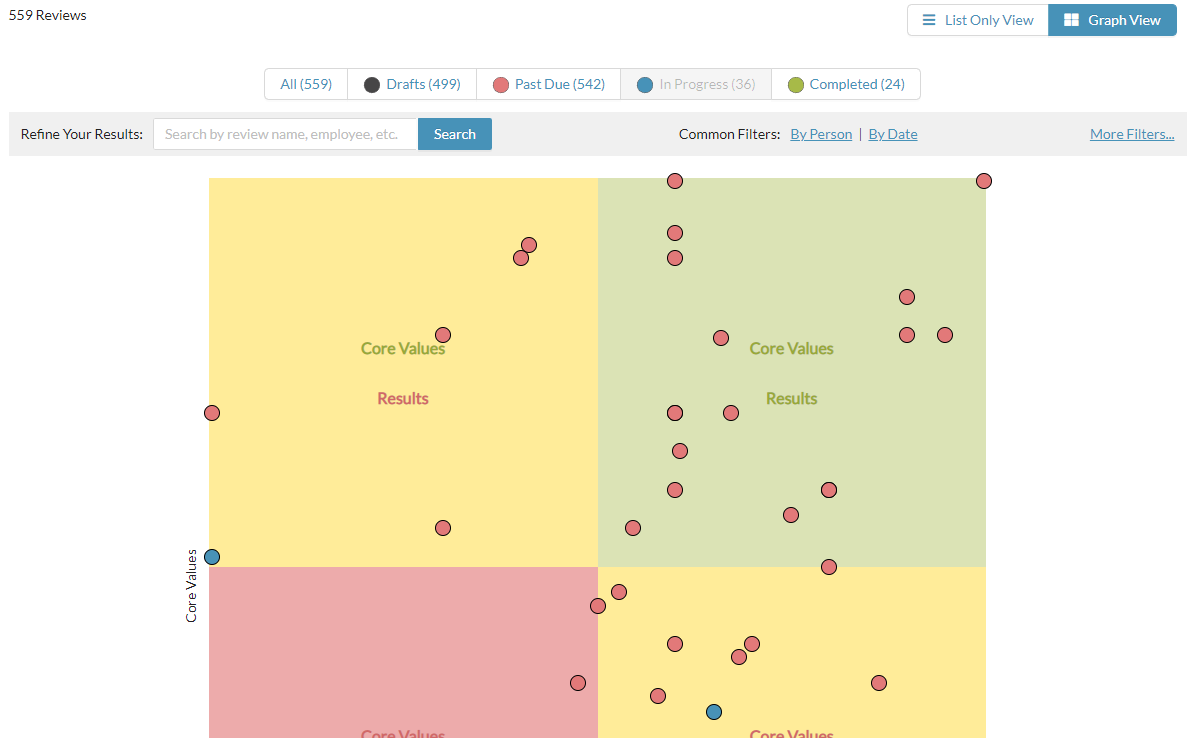Click the blue In Progress status circle
The height and width of the screenshot is (738, 1195).
[x=645, y=85]
